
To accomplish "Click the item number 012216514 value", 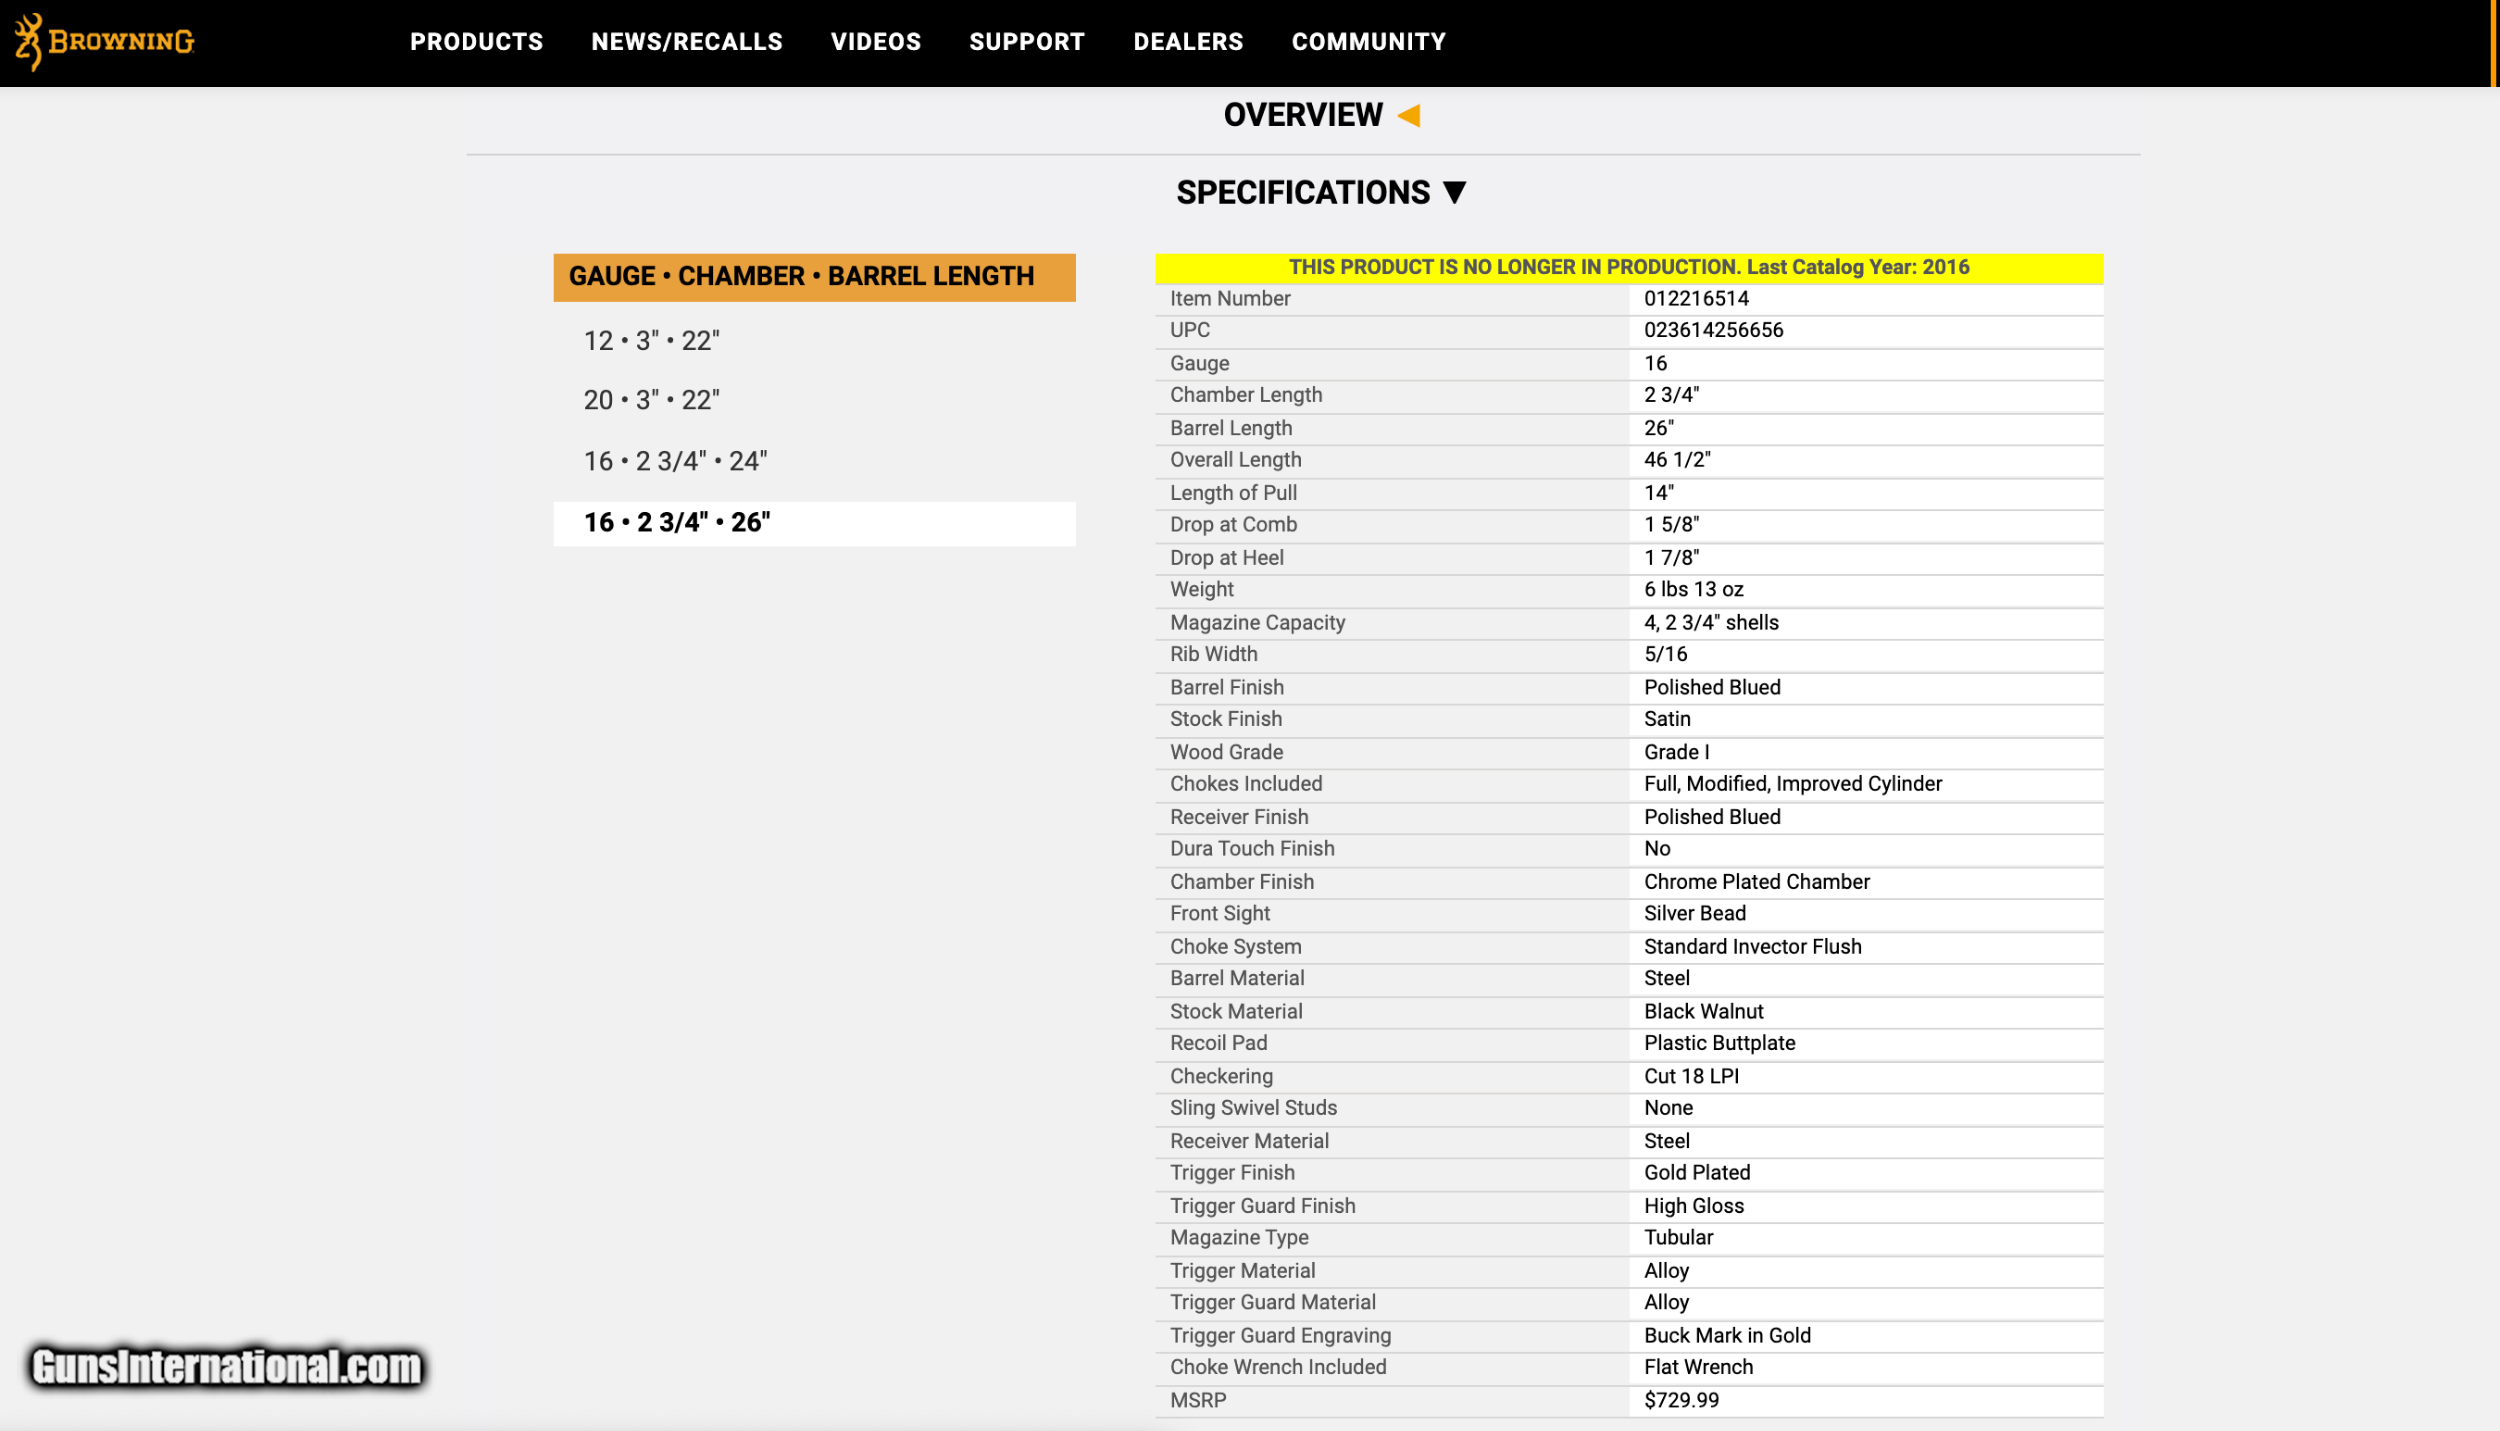I will 1696,298.
